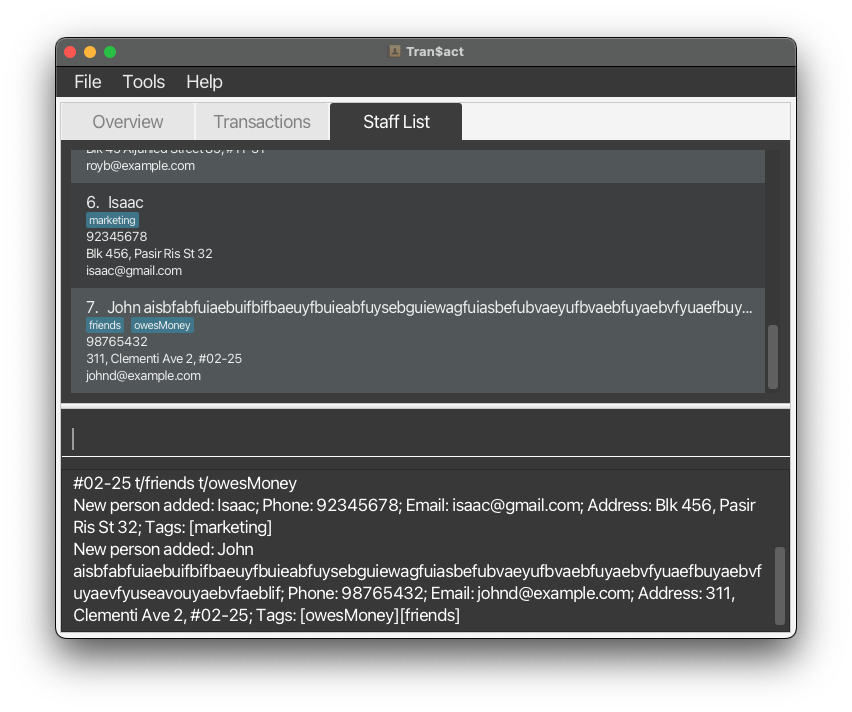Viewport: 852px width, 712px height.
Task: Click the staff list scrollbar thumb
Action: point(773,357)
